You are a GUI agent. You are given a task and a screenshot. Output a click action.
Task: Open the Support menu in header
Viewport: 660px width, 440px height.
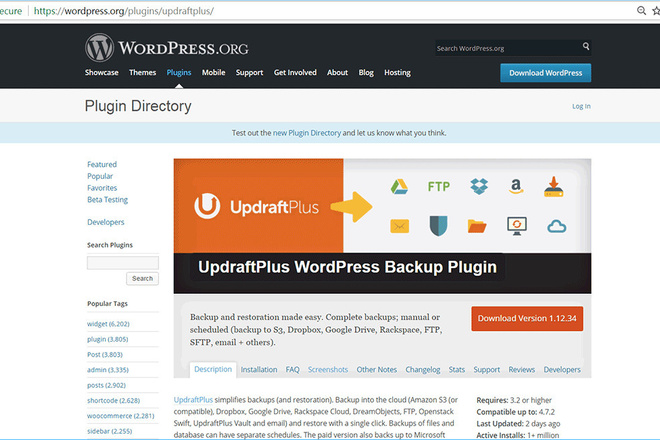click(249, 72)
